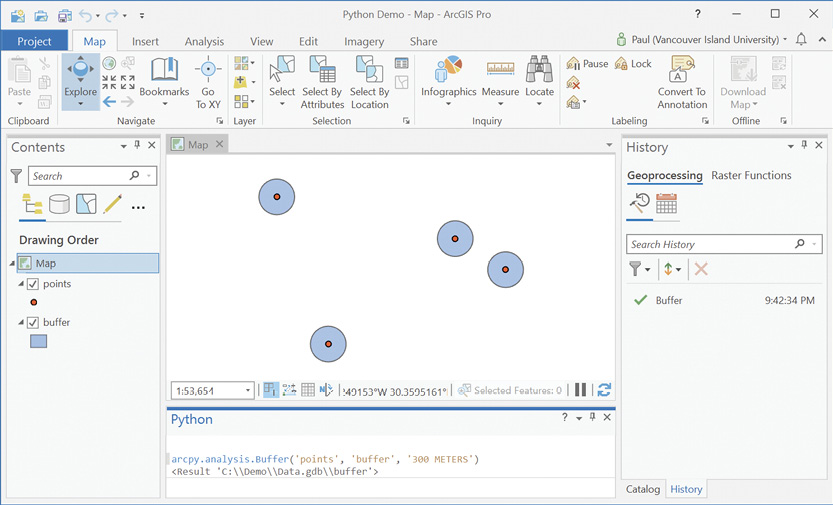
Task: Save the project from quick access toolbar
Action: pos(65,15)
